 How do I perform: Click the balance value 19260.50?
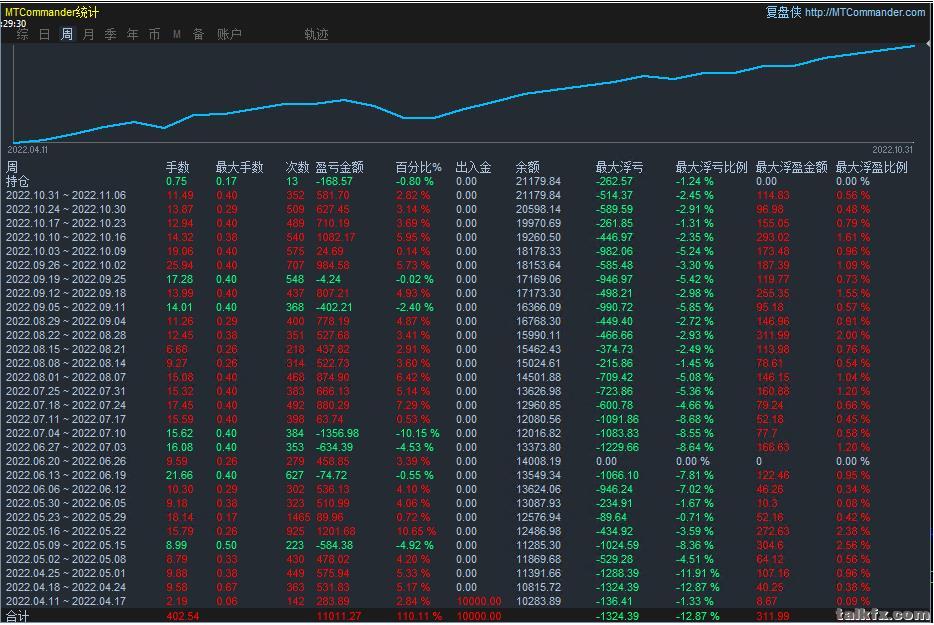click(538, 237)
